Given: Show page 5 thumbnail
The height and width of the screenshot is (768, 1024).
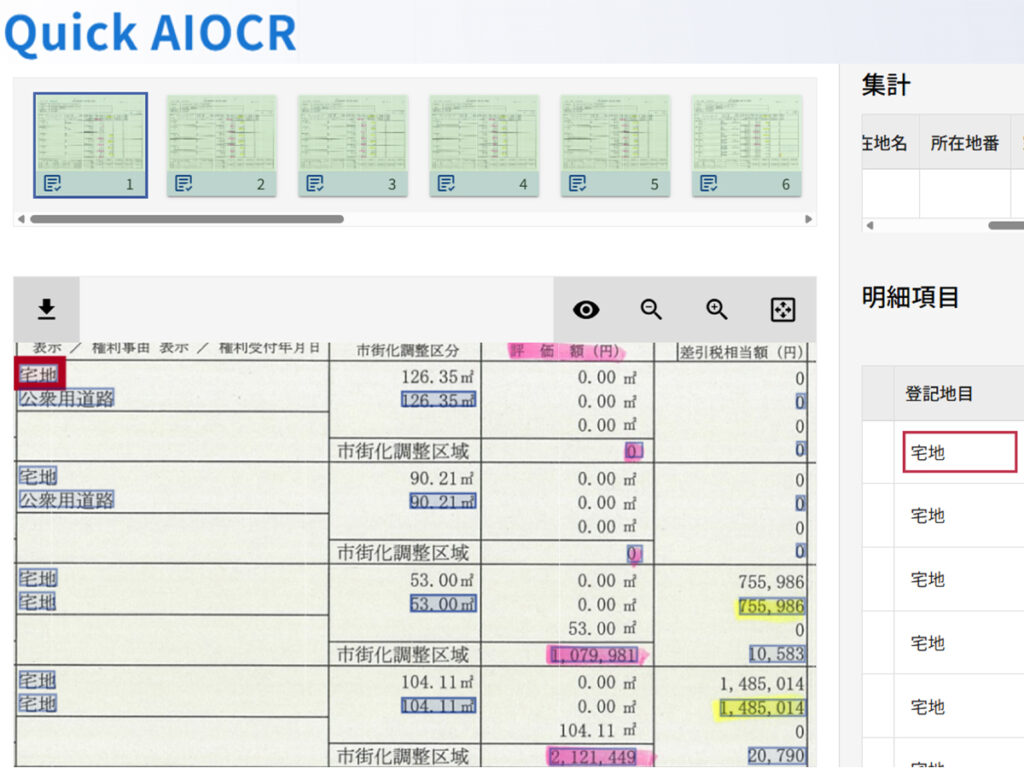Looking at the screenshot, I should click(615, 145).
